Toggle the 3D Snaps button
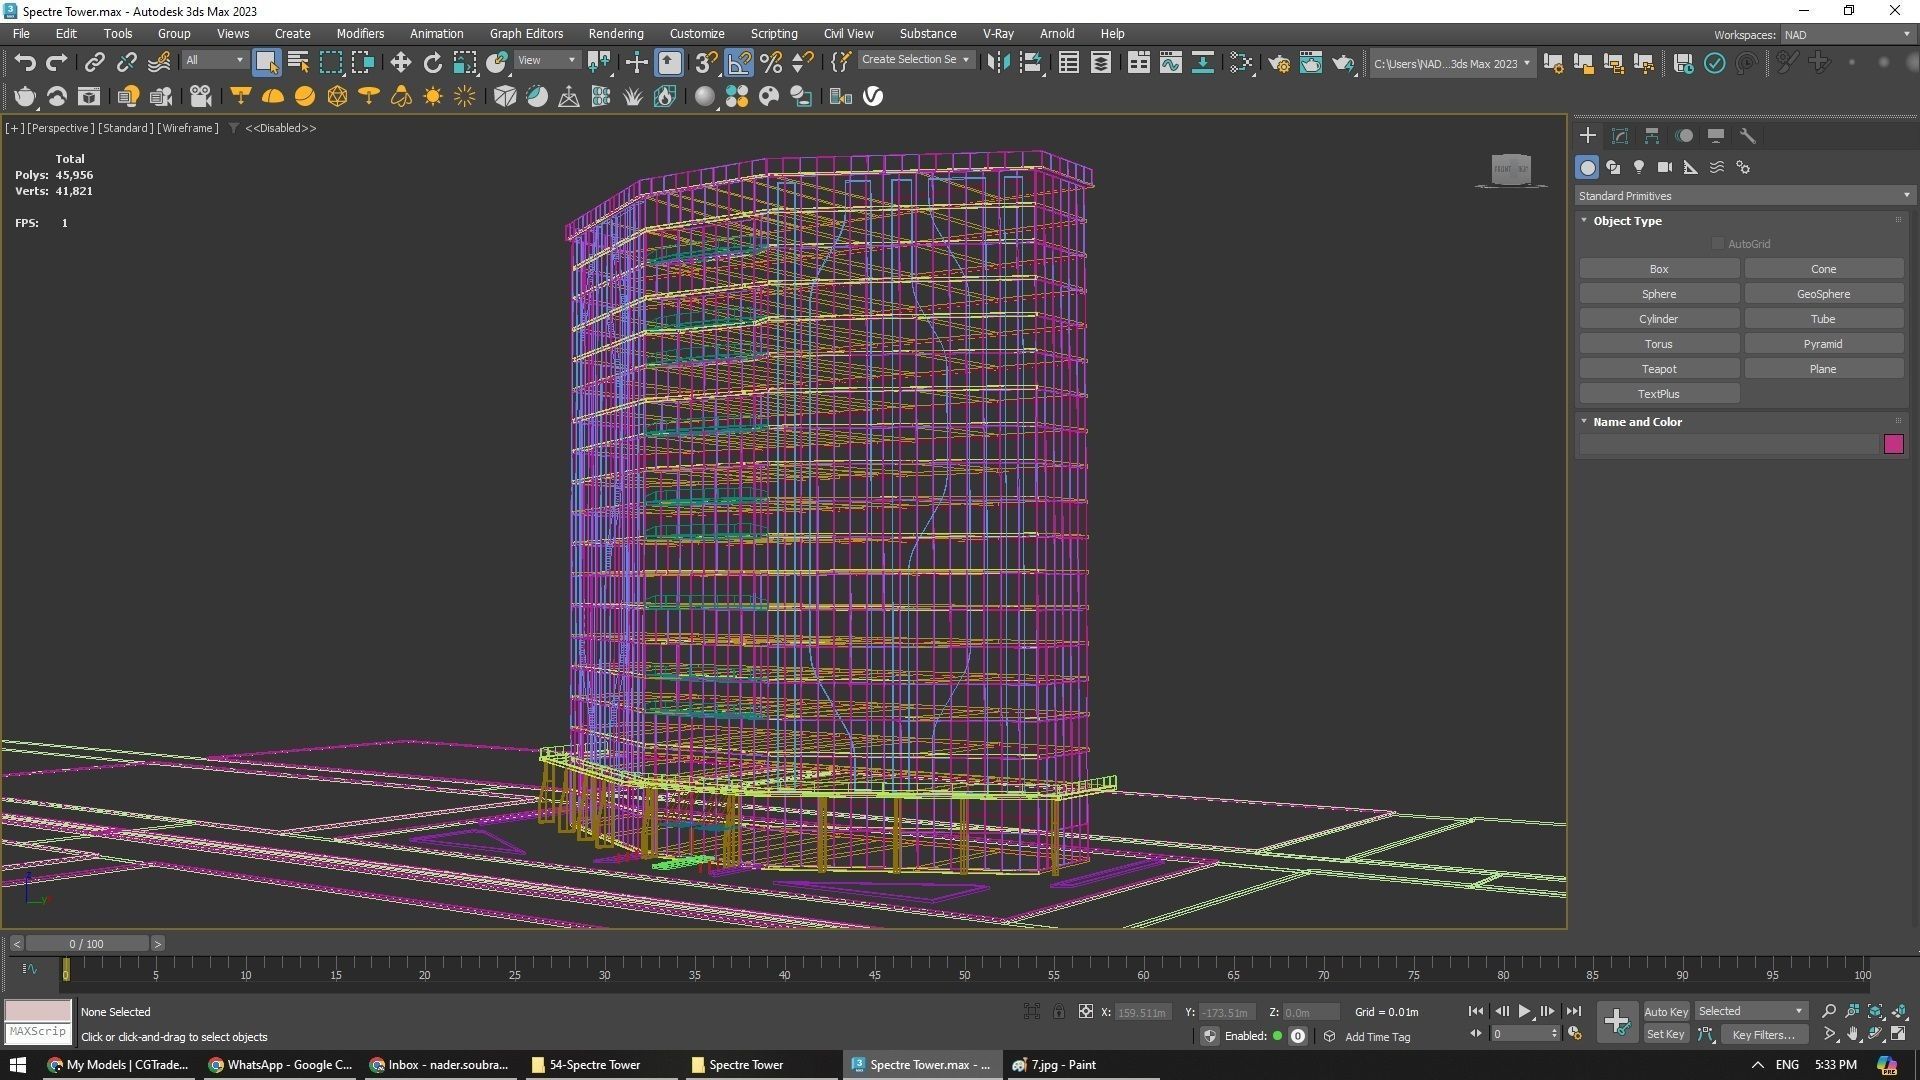This screenshot has width=1920, height=1080. tap(706, 63)
